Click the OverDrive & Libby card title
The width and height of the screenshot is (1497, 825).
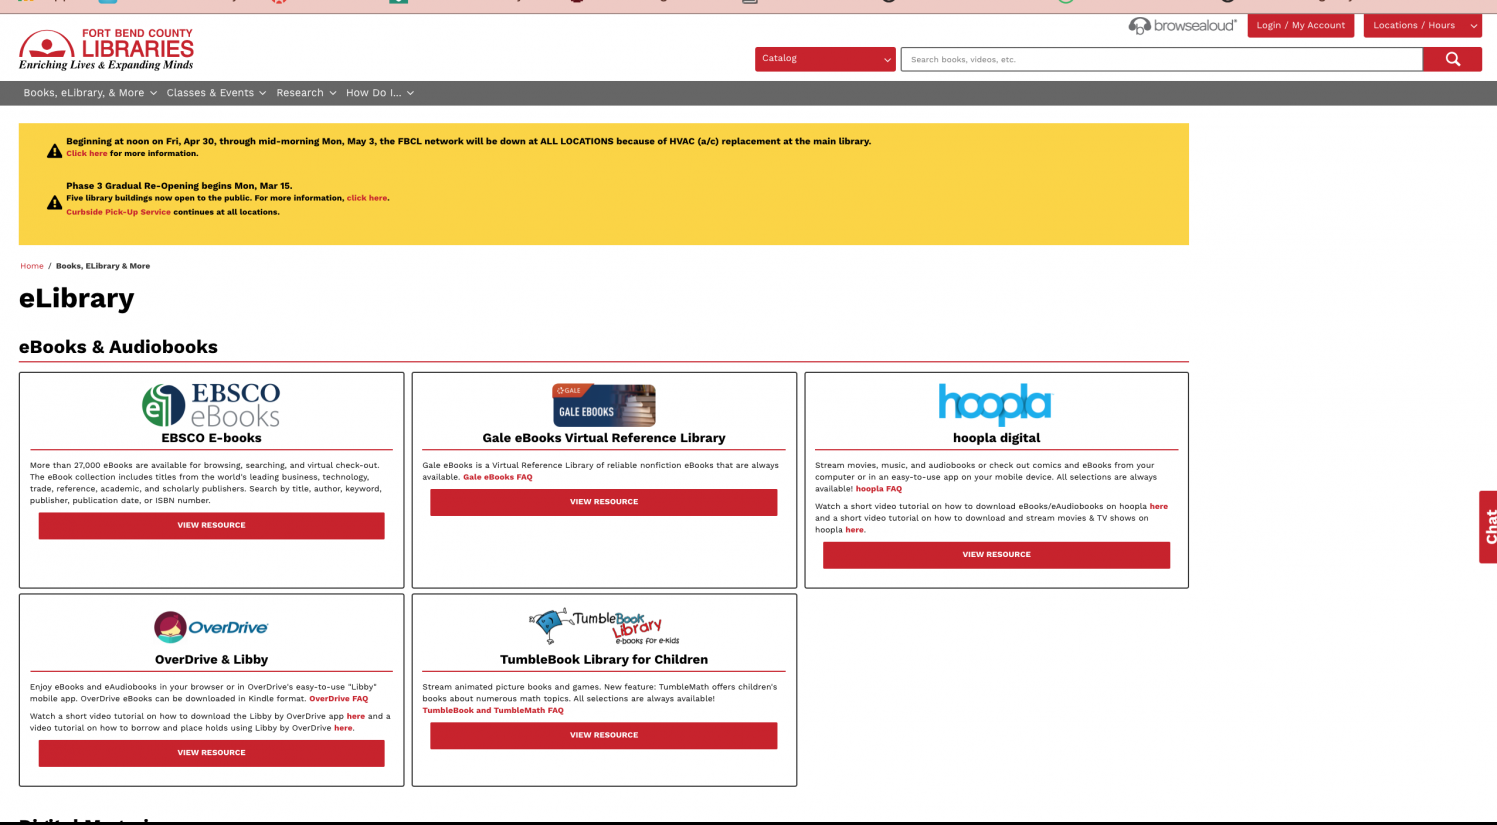point(211,660)
